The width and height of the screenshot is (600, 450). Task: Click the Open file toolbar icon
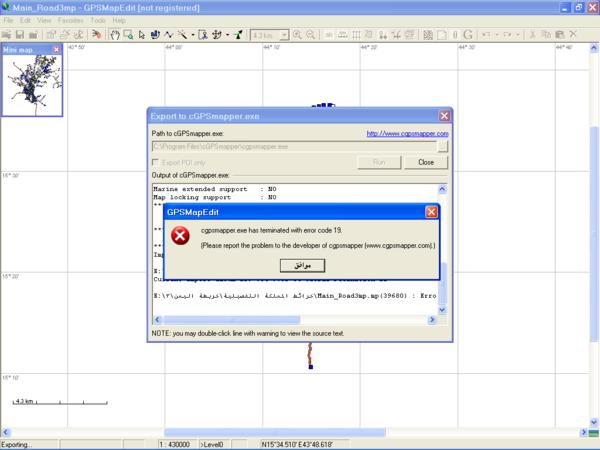click(7, 35)
